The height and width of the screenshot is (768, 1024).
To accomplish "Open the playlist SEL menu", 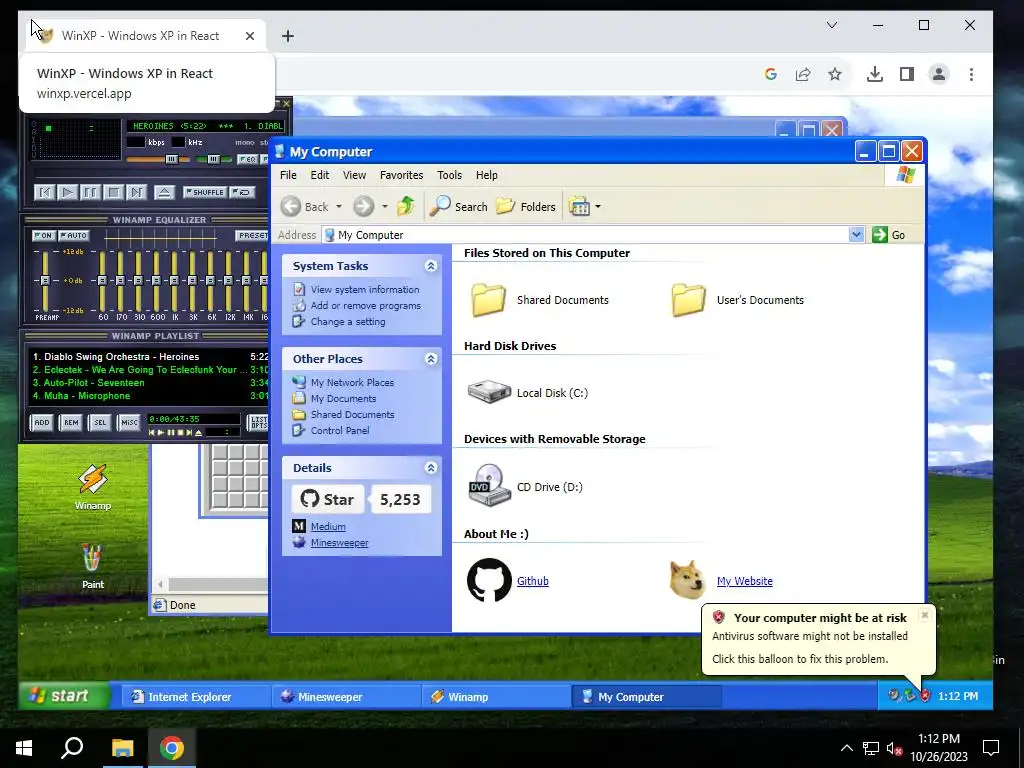I will pyautogui.click(x=100, y=423).
